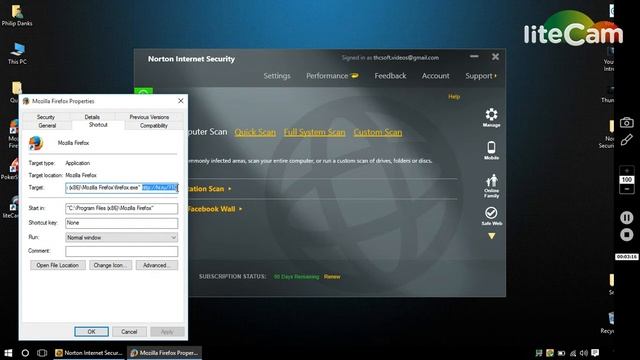Expand the Facebook Wall scan option
Screen dimensions: 640x360
(215, 209)
